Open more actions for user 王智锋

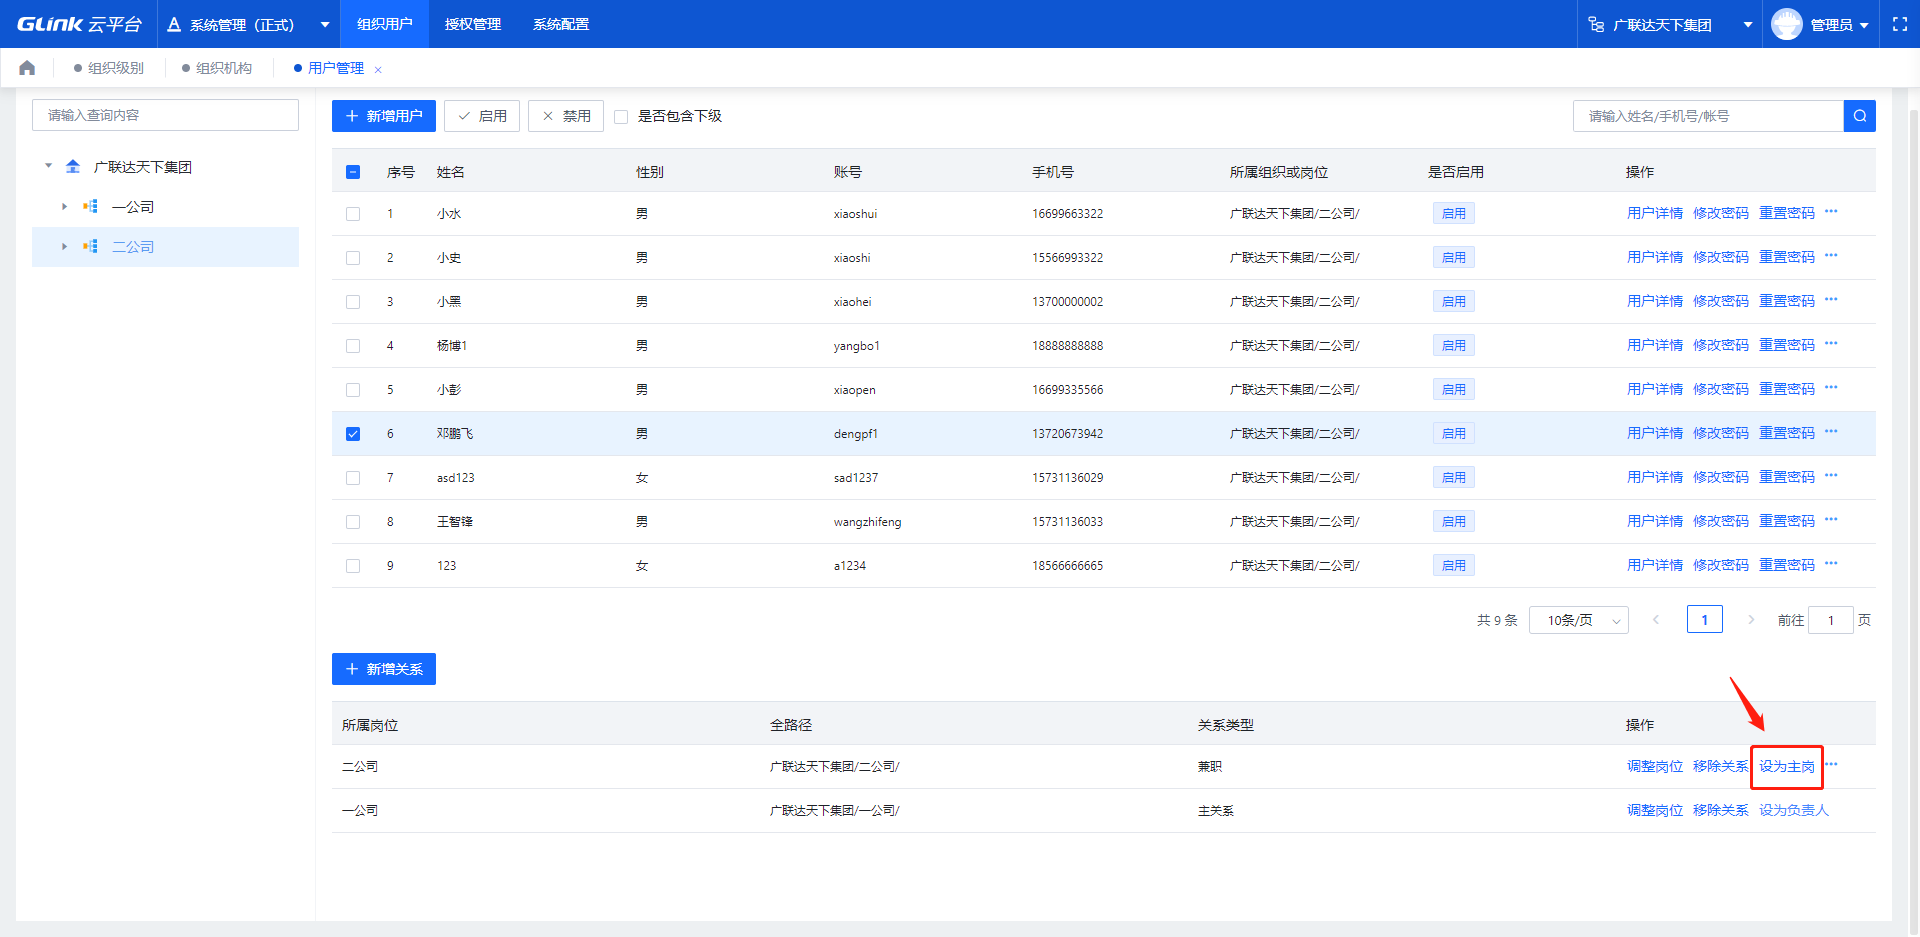1831,520
